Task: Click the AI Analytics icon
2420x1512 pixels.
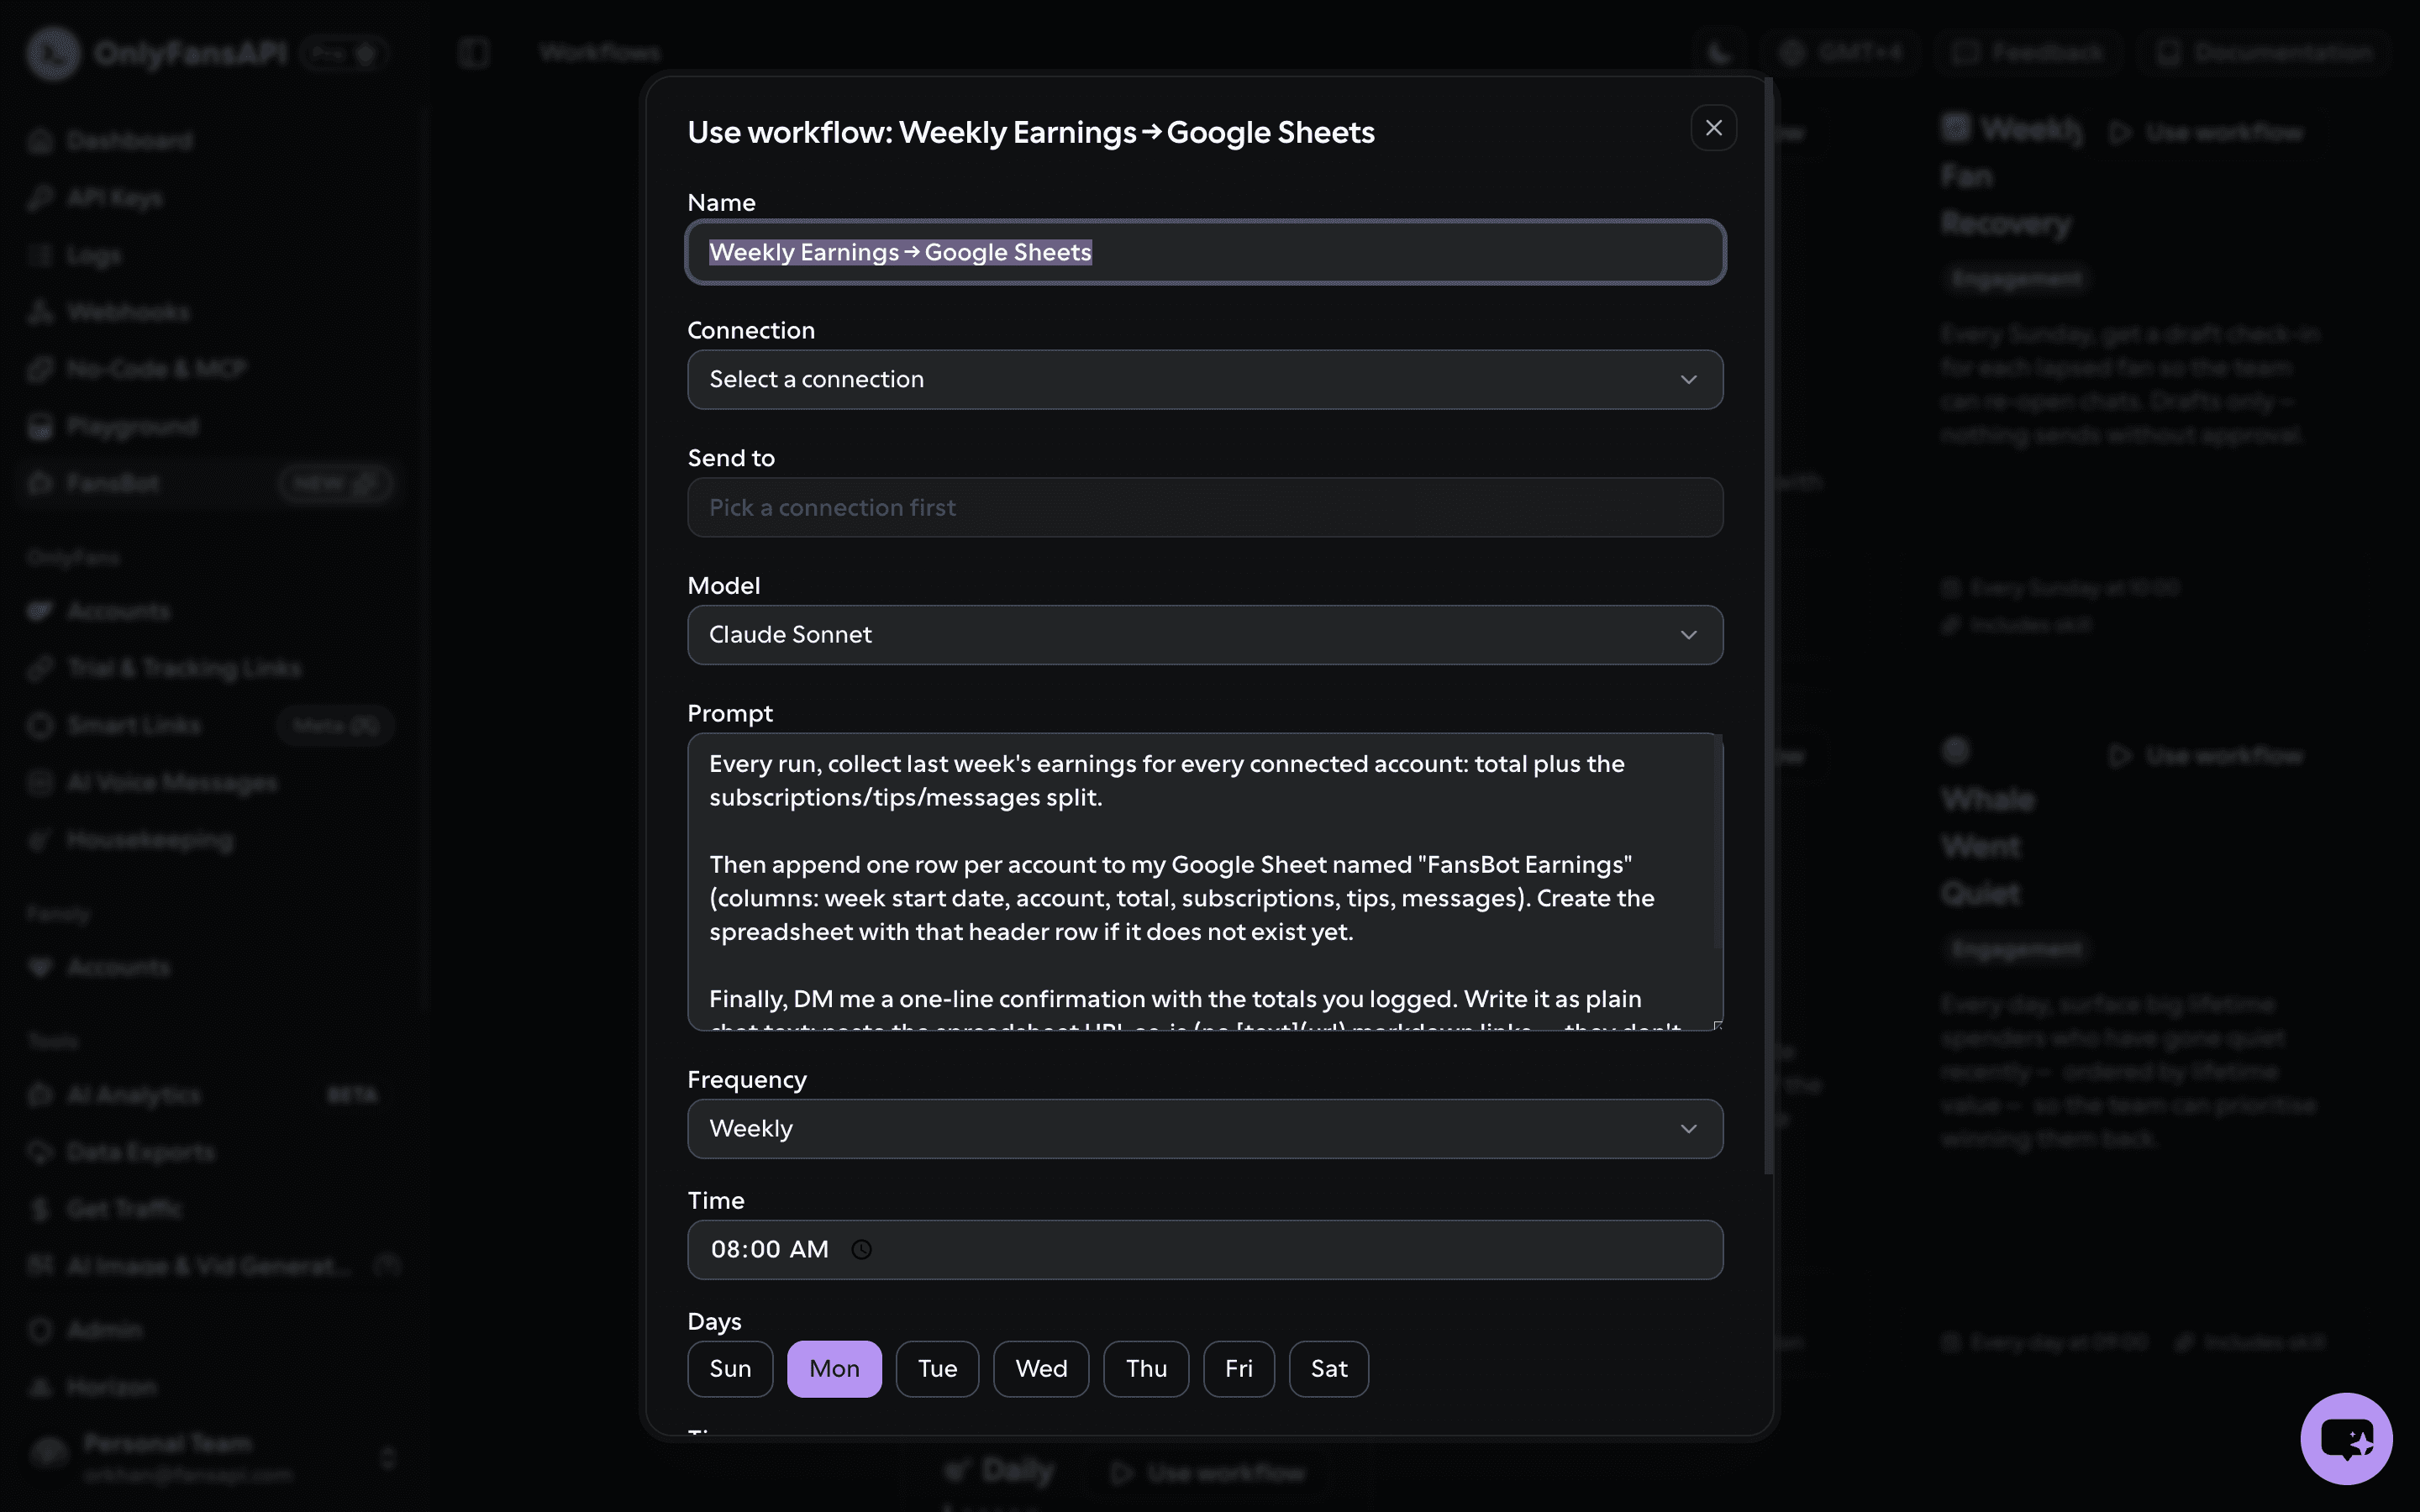Action: 40,1095
